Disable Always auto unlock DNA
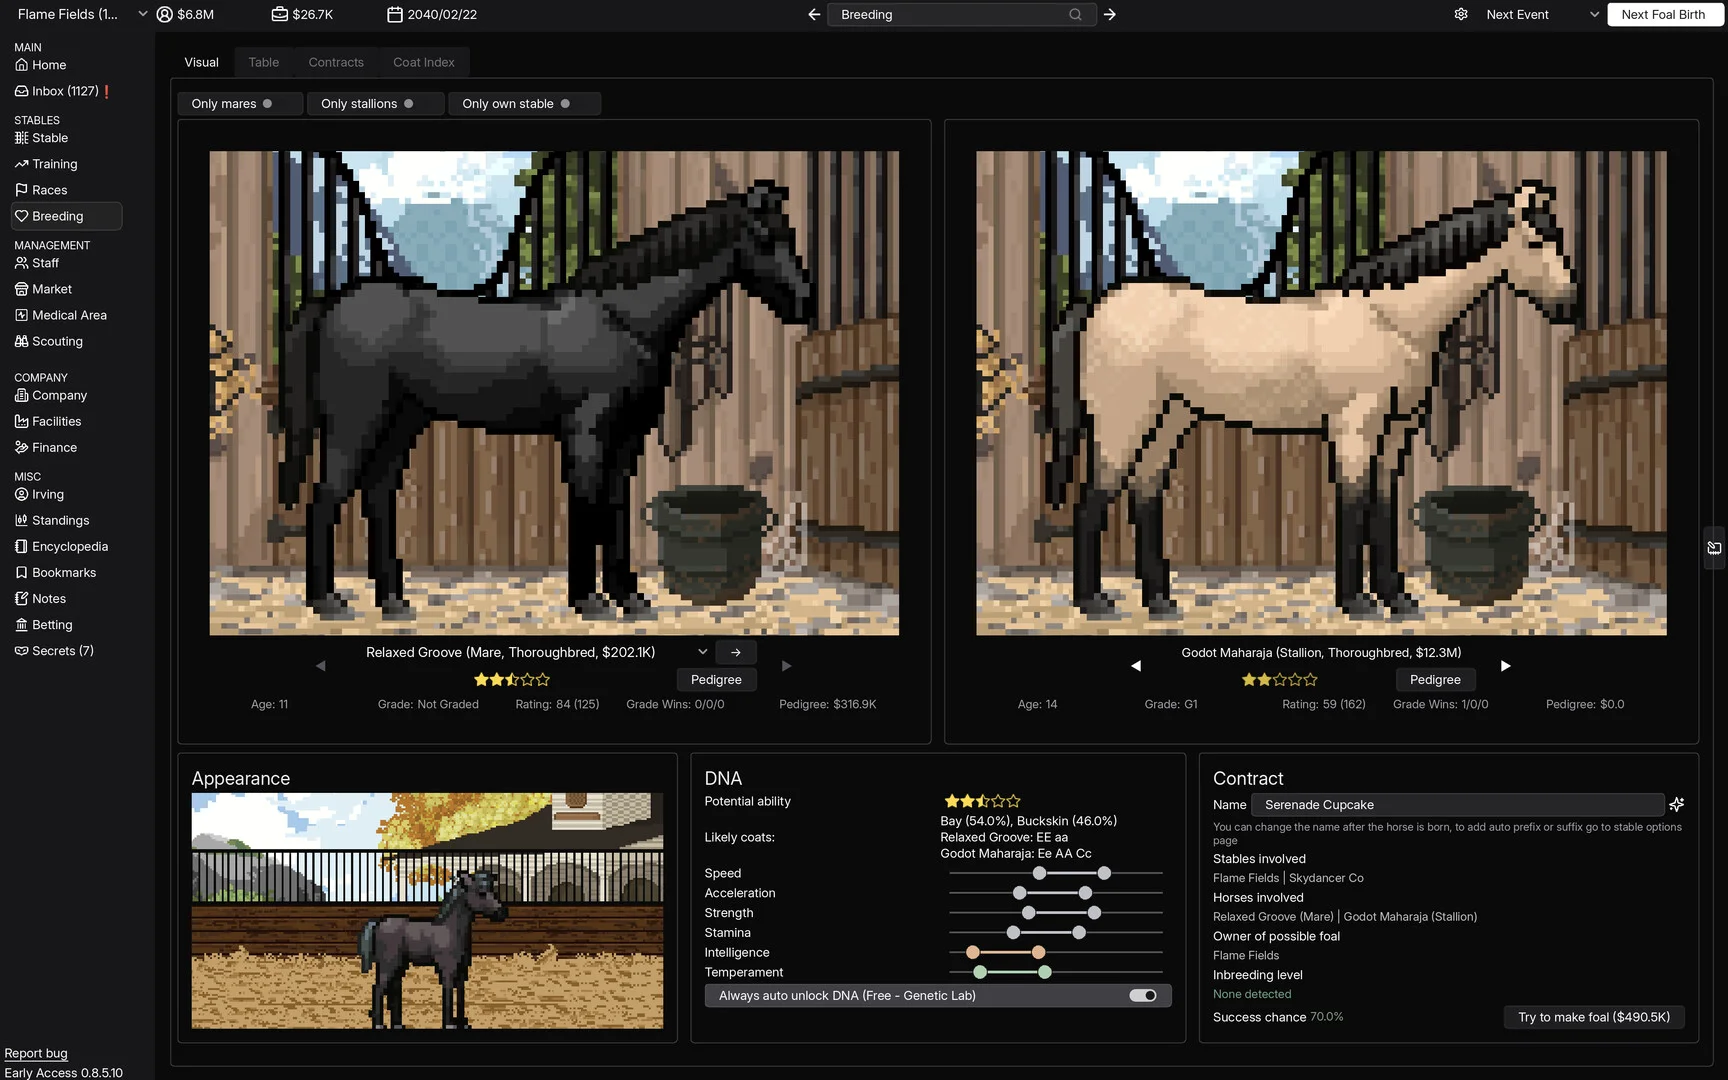This screenshot has height=1080, width=1728. (x=1142, y=995)
